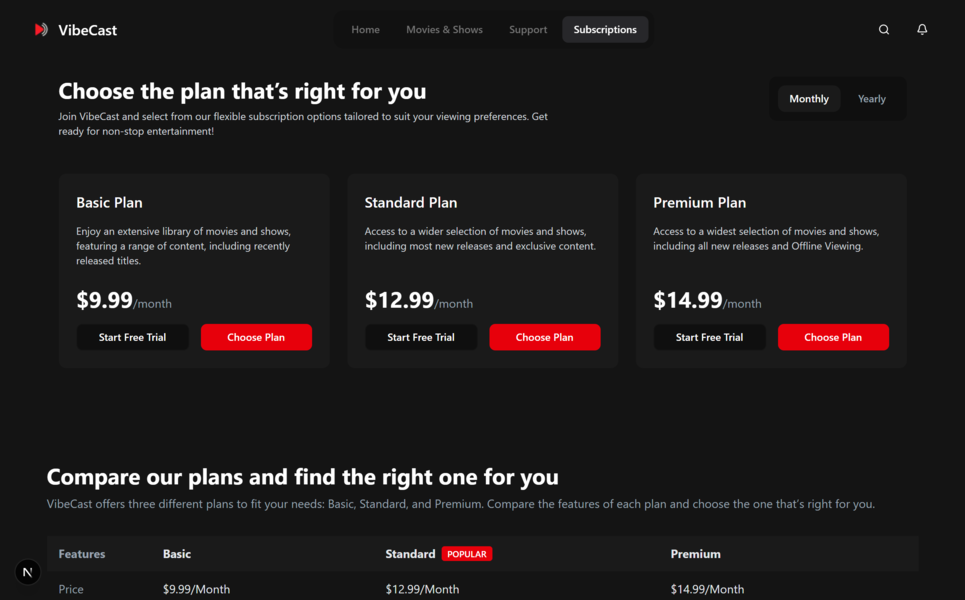The width and height of the screenshot is (965, 600).
Task: Click the VibeCast logo icon
Action: pyautogui.click(x=41, y=30)
